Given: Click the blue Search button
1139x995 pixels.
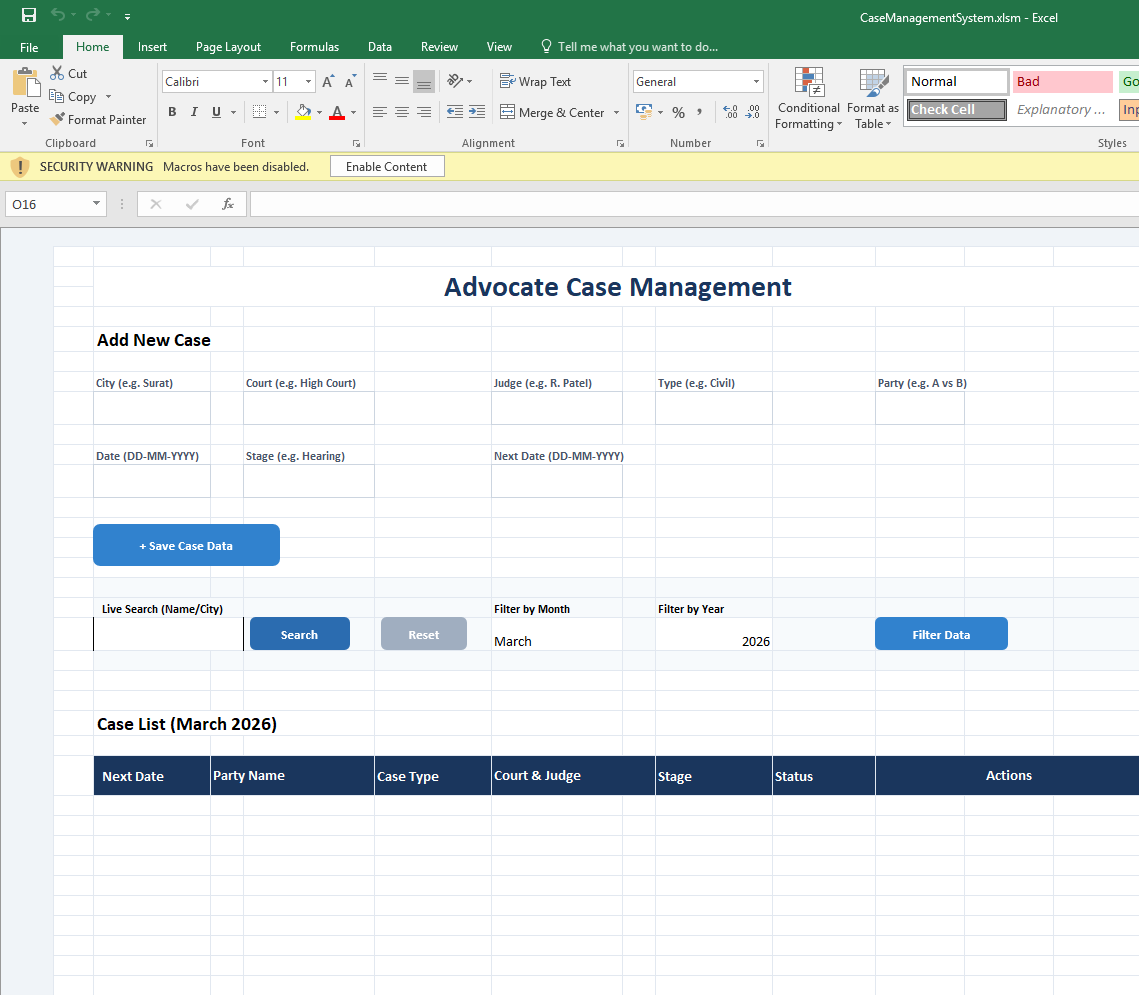Looking at the screenshot, I should point(299,634).
